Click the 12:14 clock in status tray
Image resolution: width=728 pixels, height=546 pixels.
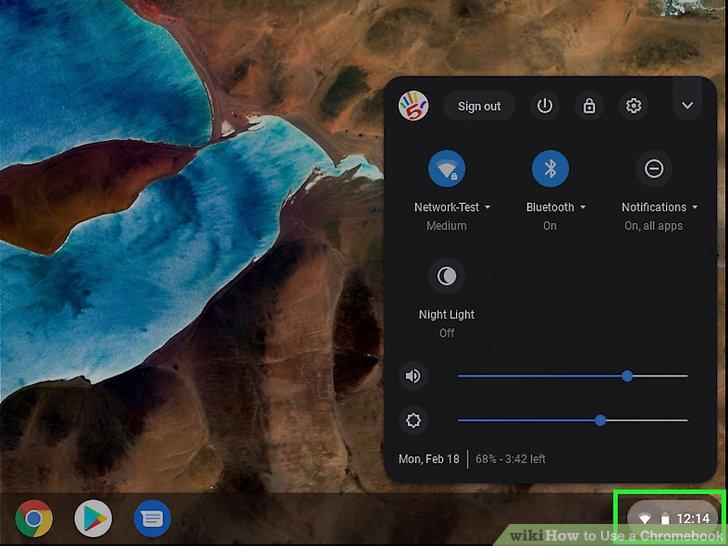pos(693,519)
